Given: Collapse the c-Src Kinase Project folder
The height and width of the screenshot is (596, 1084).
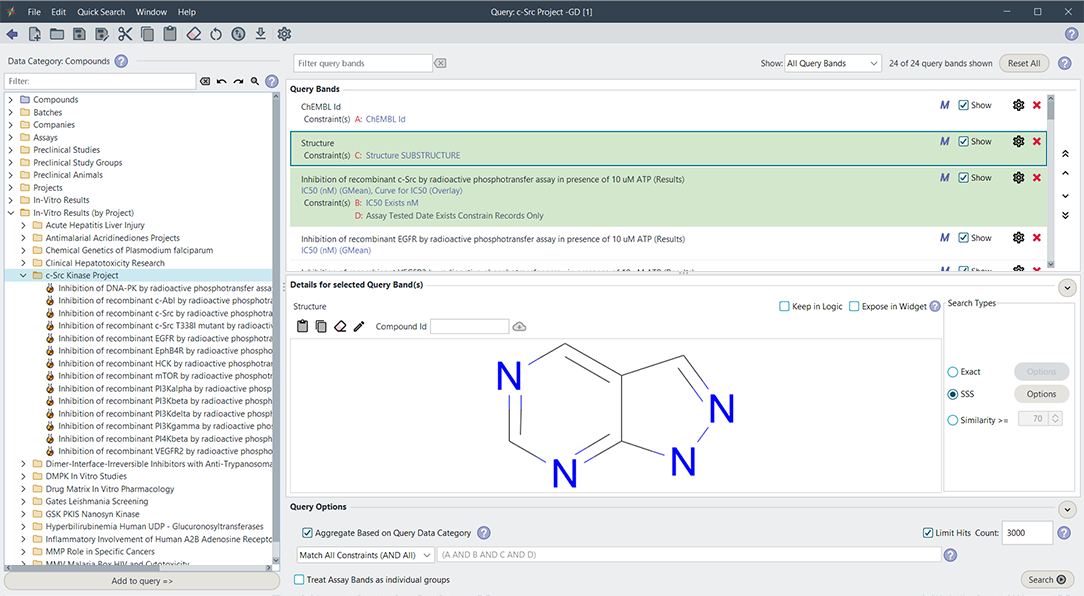Looking at the screenshot, I should point(24,275).
